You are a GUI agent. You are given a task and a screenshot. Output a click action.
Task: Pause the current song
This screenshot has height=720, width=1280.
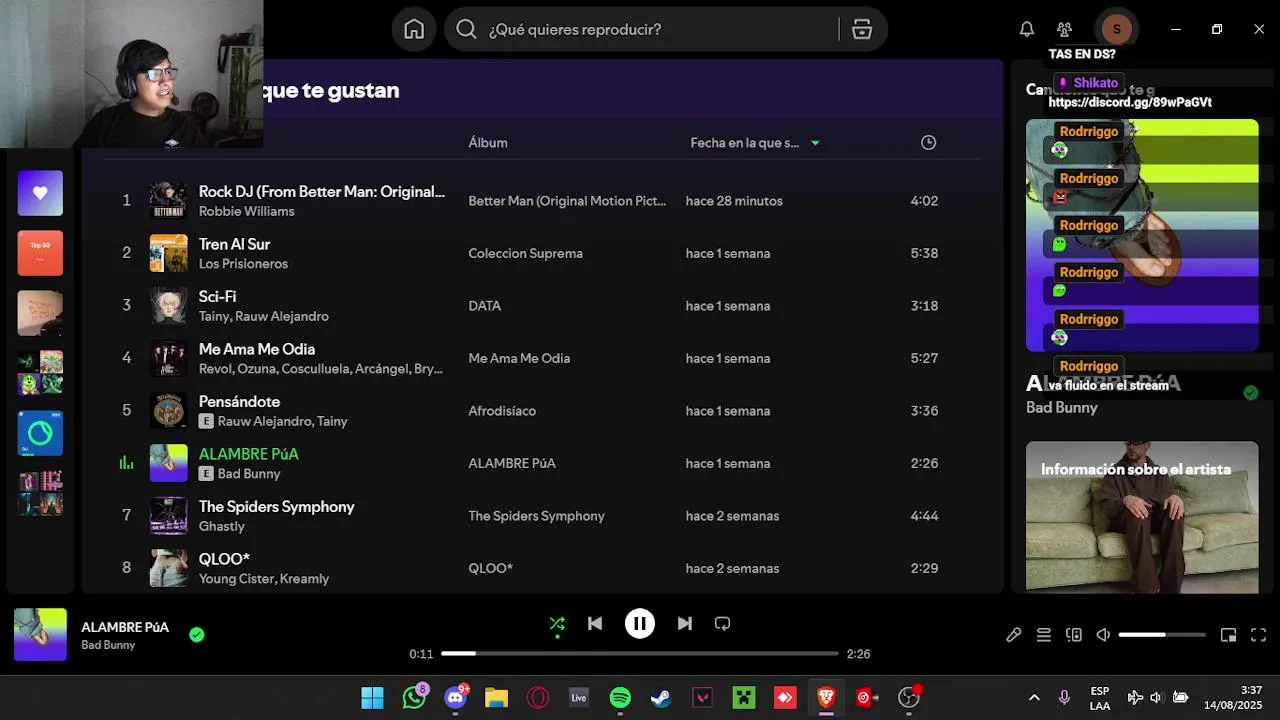pos(640,623)
